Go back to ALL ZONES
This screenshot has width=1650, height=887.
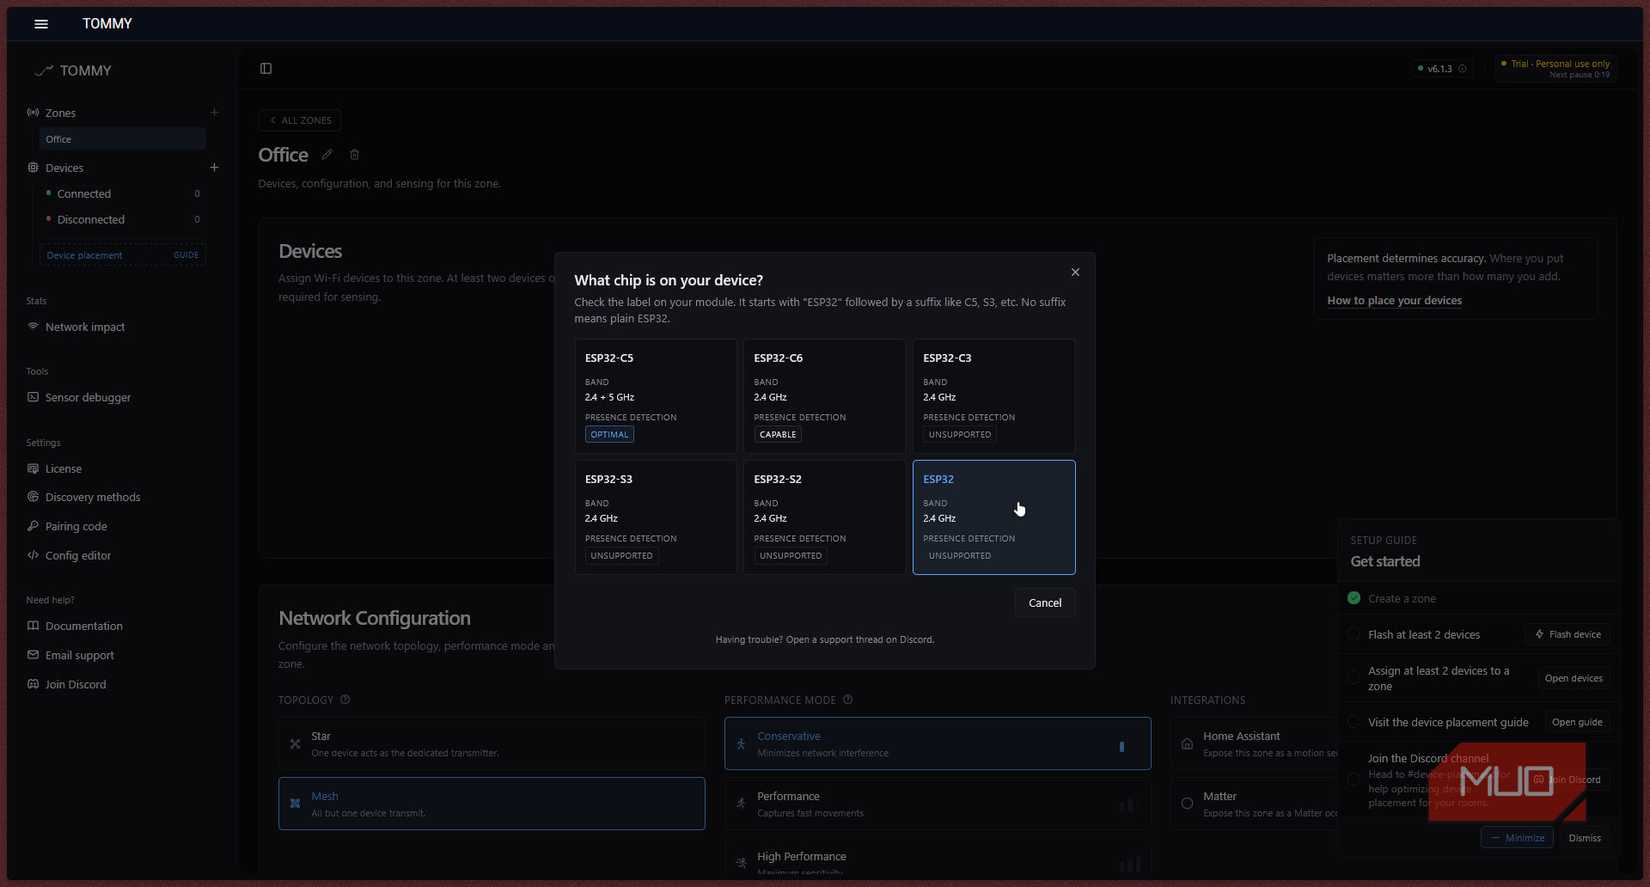click(300, 120)
